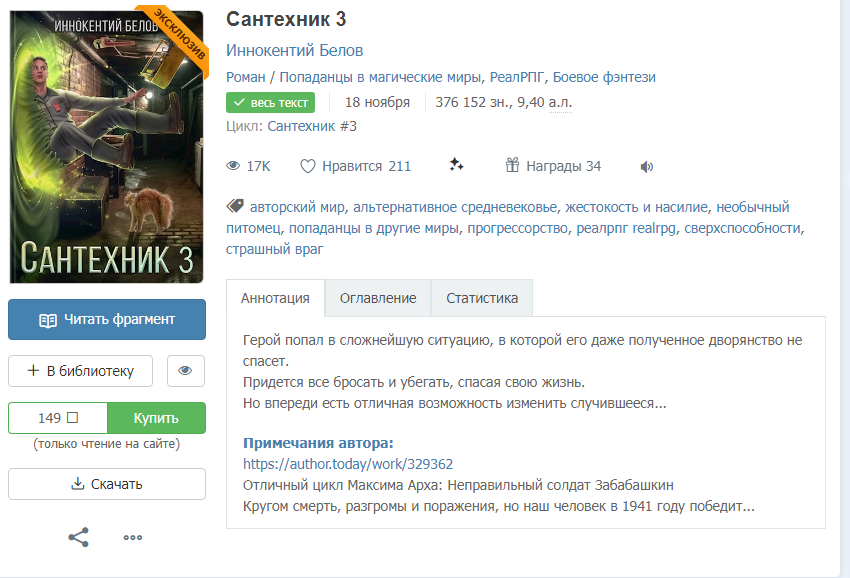Switch to the Оглавление tab
The image size is (850, 578).
[x=378, y=298]
